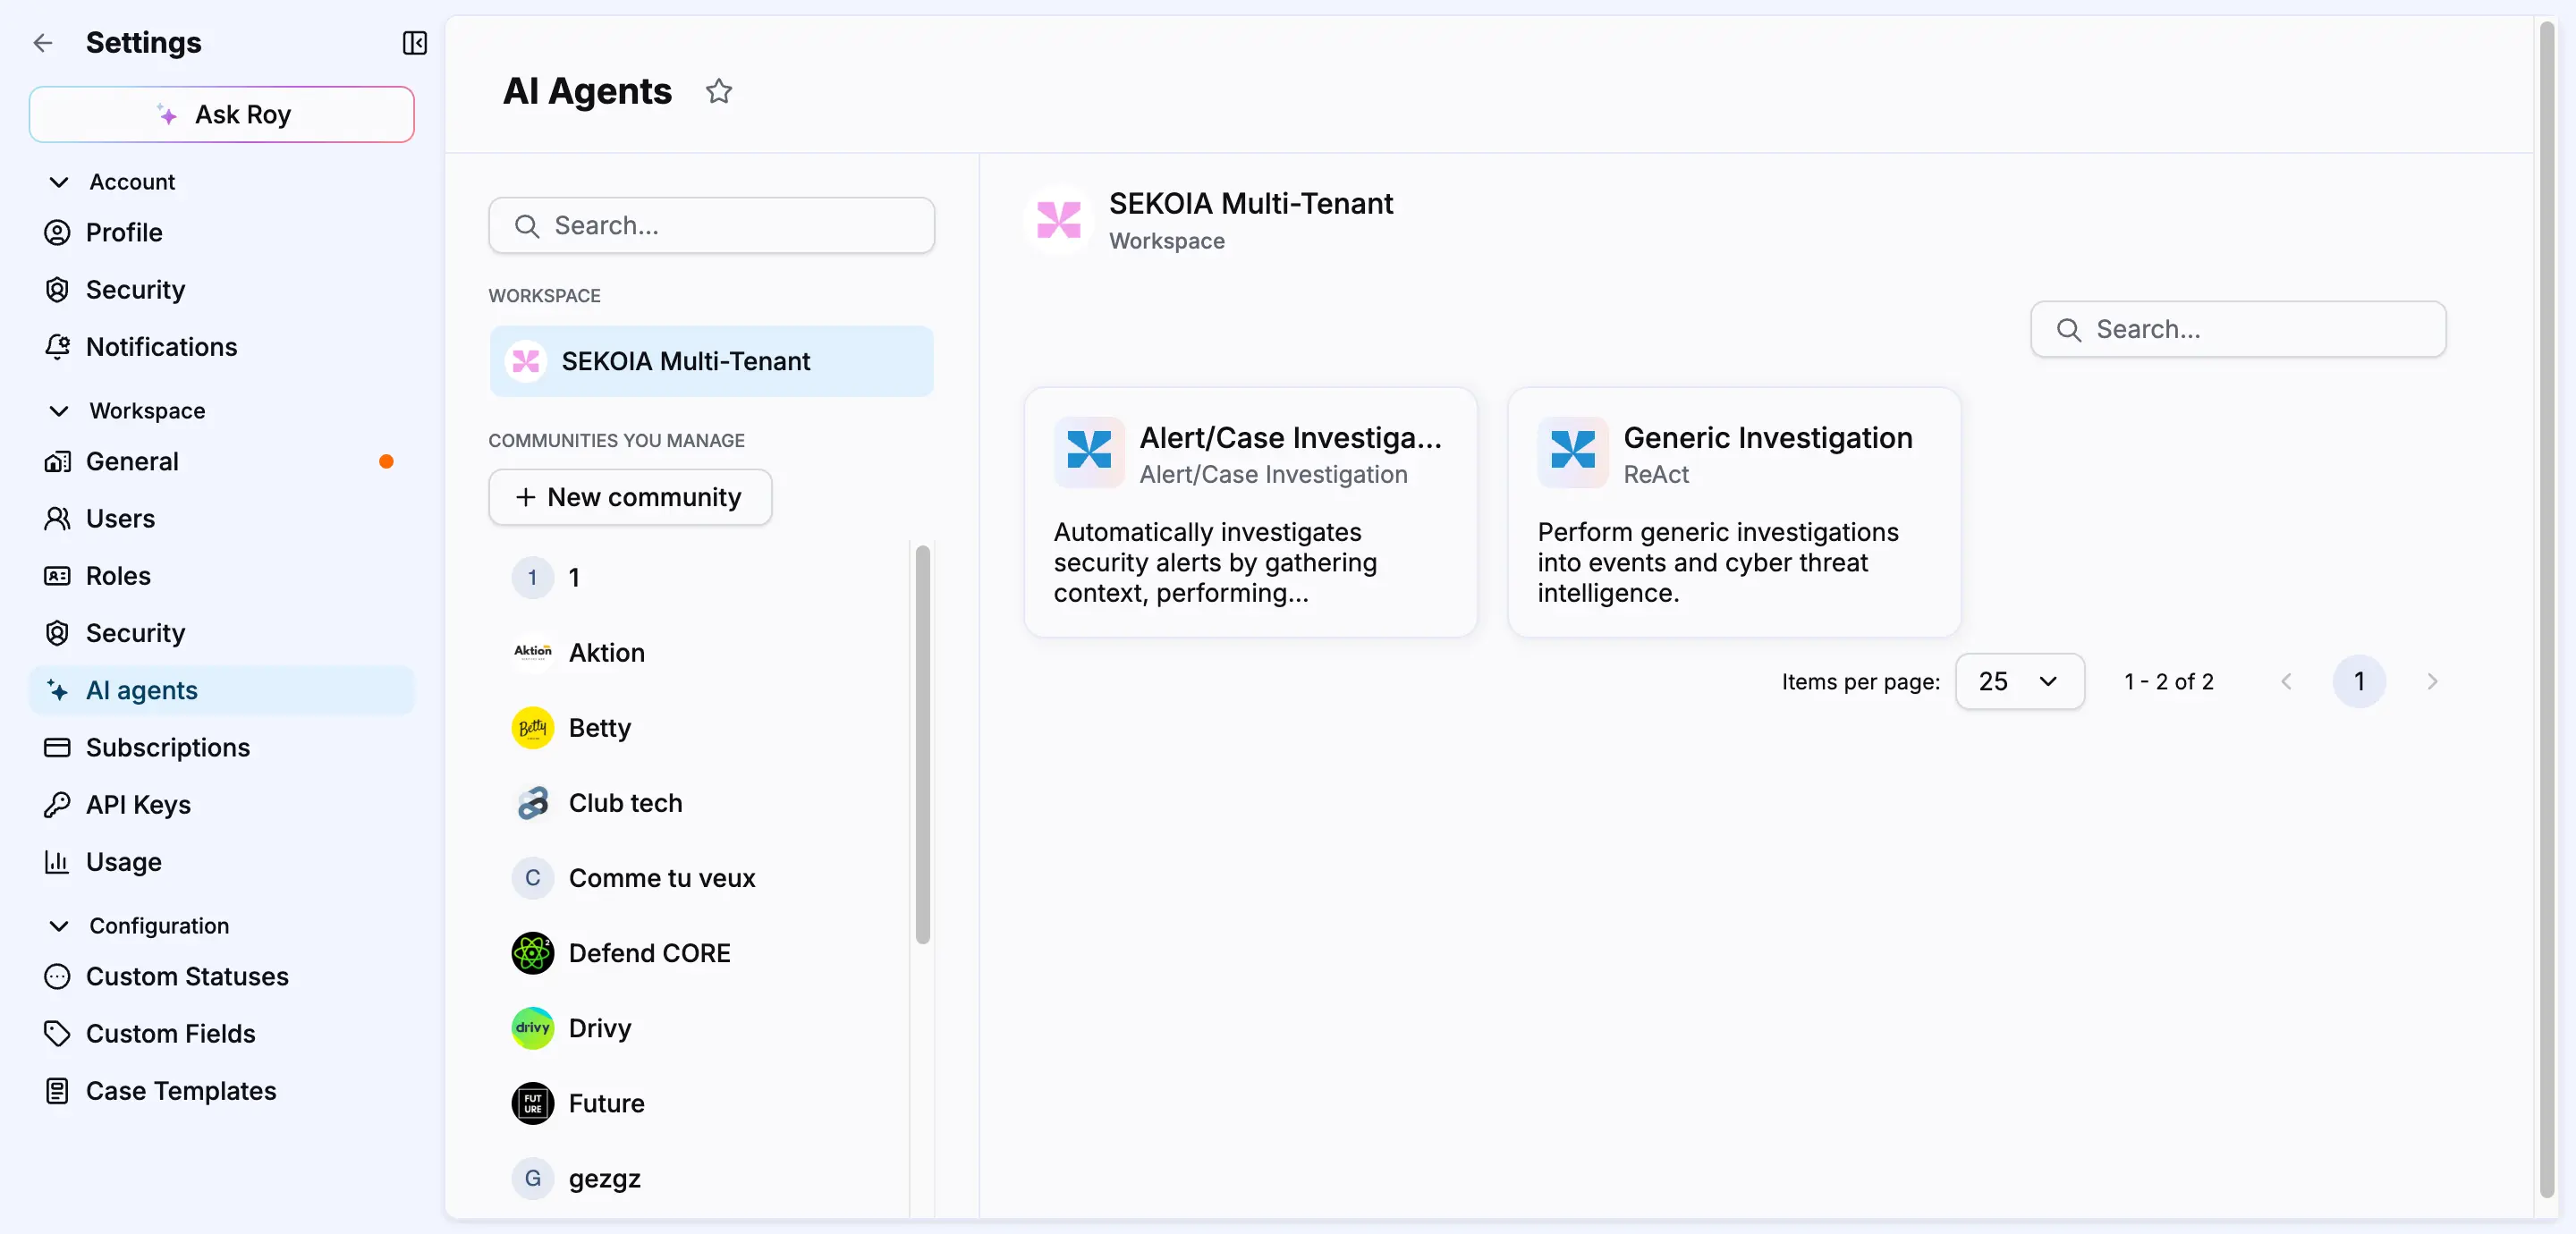Open Notifications settings
This screenshot has width=2576, height=1234.
click(x=222, y=346)
